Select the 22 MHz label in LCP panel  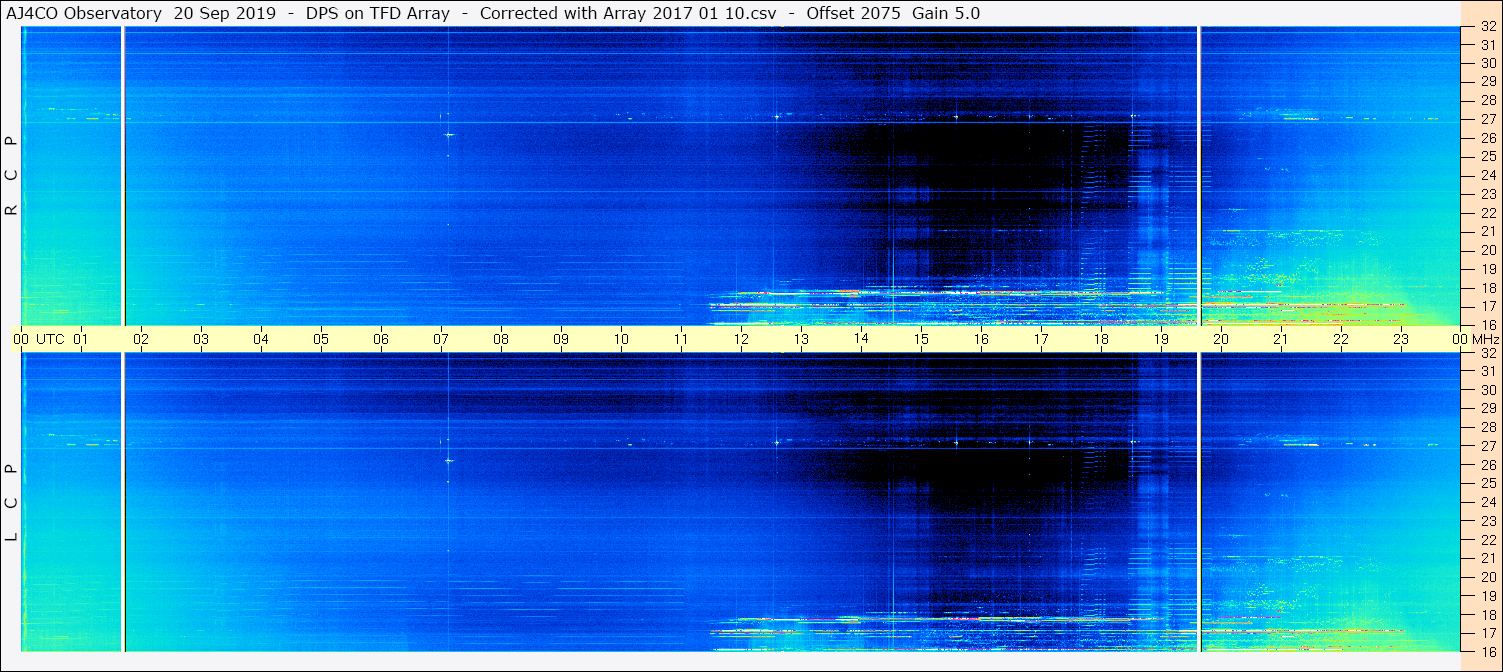[x=1487, y=540]
